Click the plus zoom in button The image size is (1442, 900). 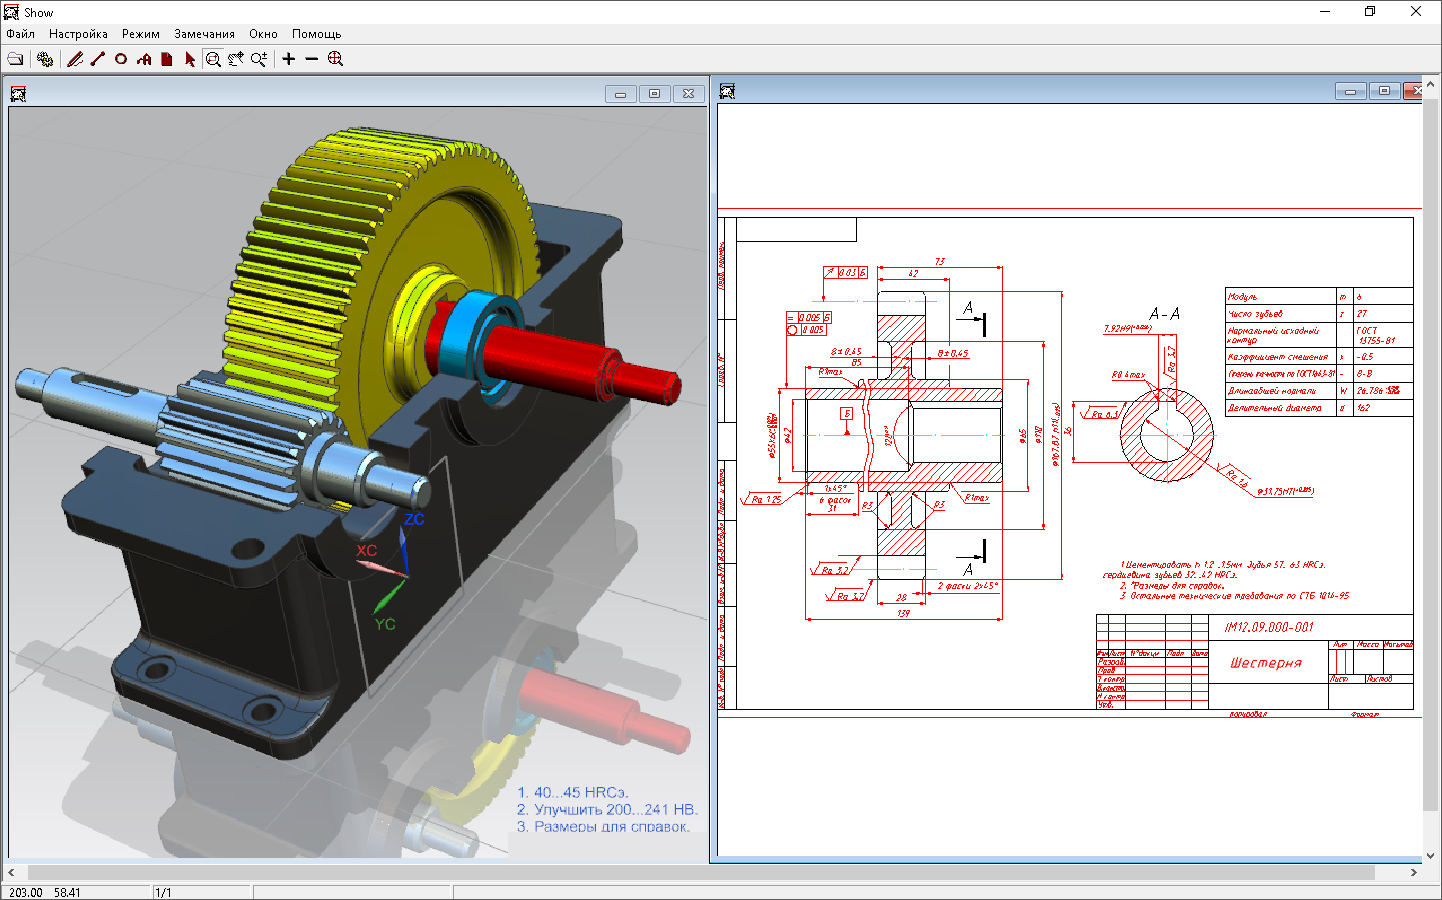[x=289, y=59]
